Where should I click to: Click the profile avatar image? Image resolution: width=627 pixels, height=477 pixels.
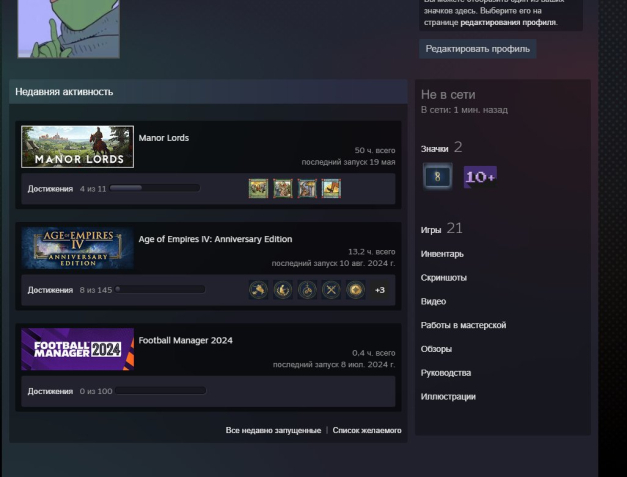tap(68, 28)
